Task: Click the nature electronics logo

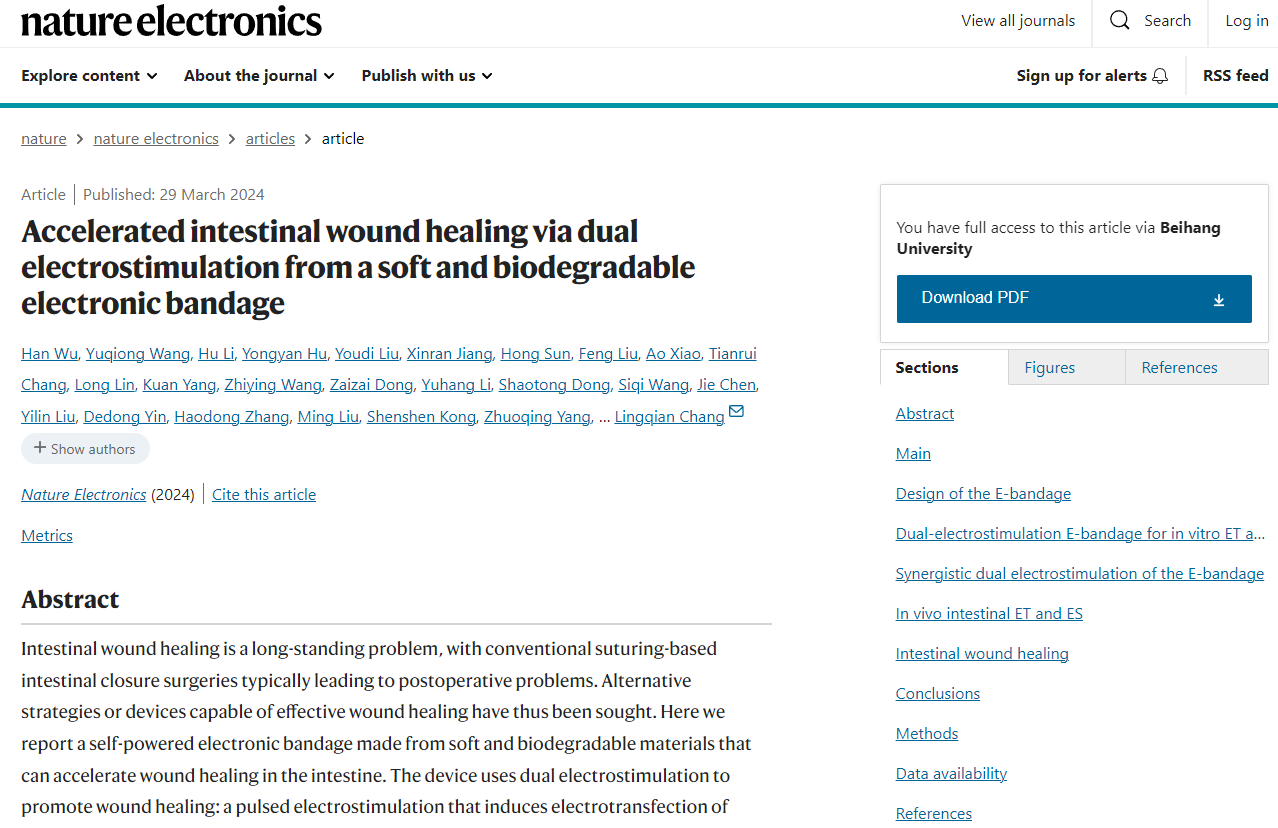Action: tap(171, 21)
